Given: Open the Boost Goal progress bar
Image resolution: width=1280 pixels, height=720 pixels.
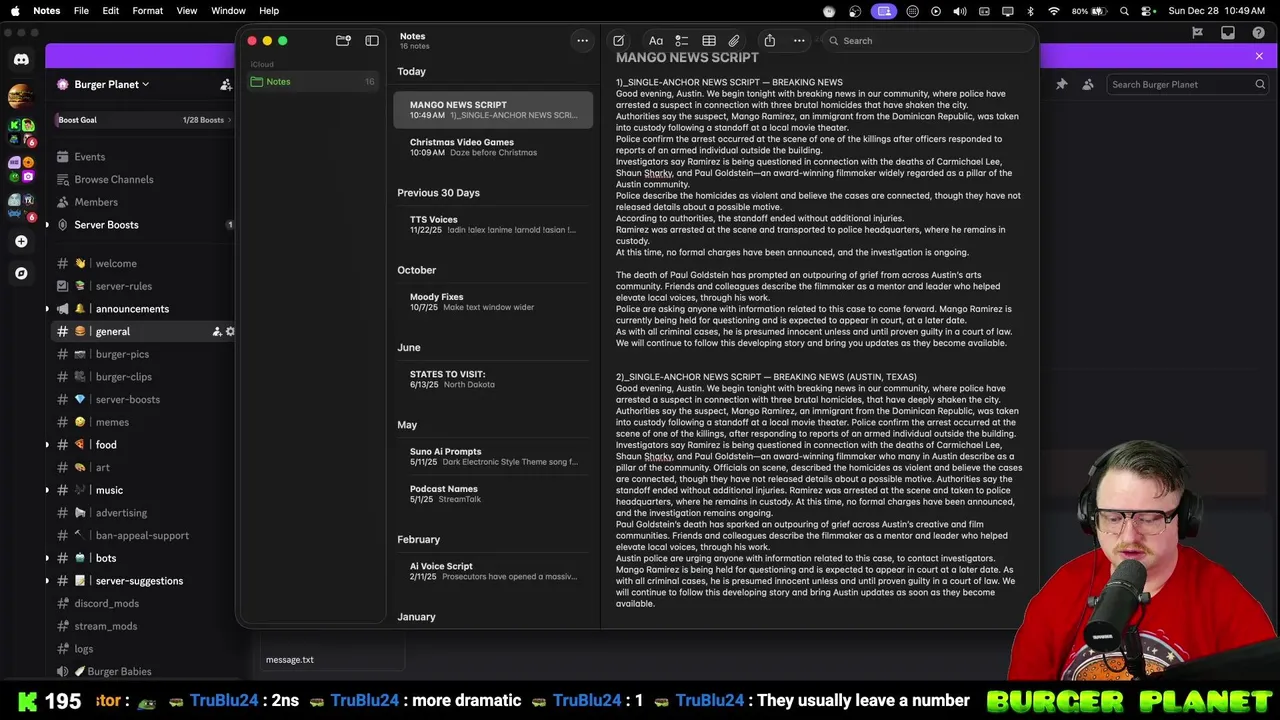Looking at the screenshot, I should click(x=143, y=120).
